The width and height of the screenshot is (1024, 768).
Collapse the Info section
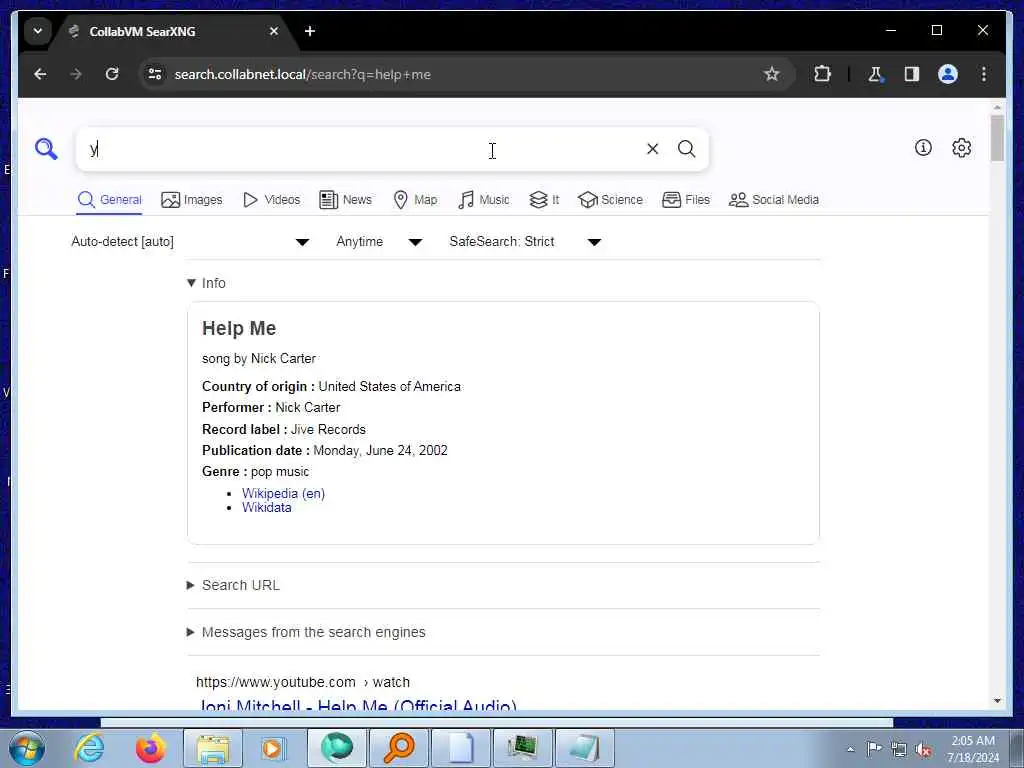[206, 283]
